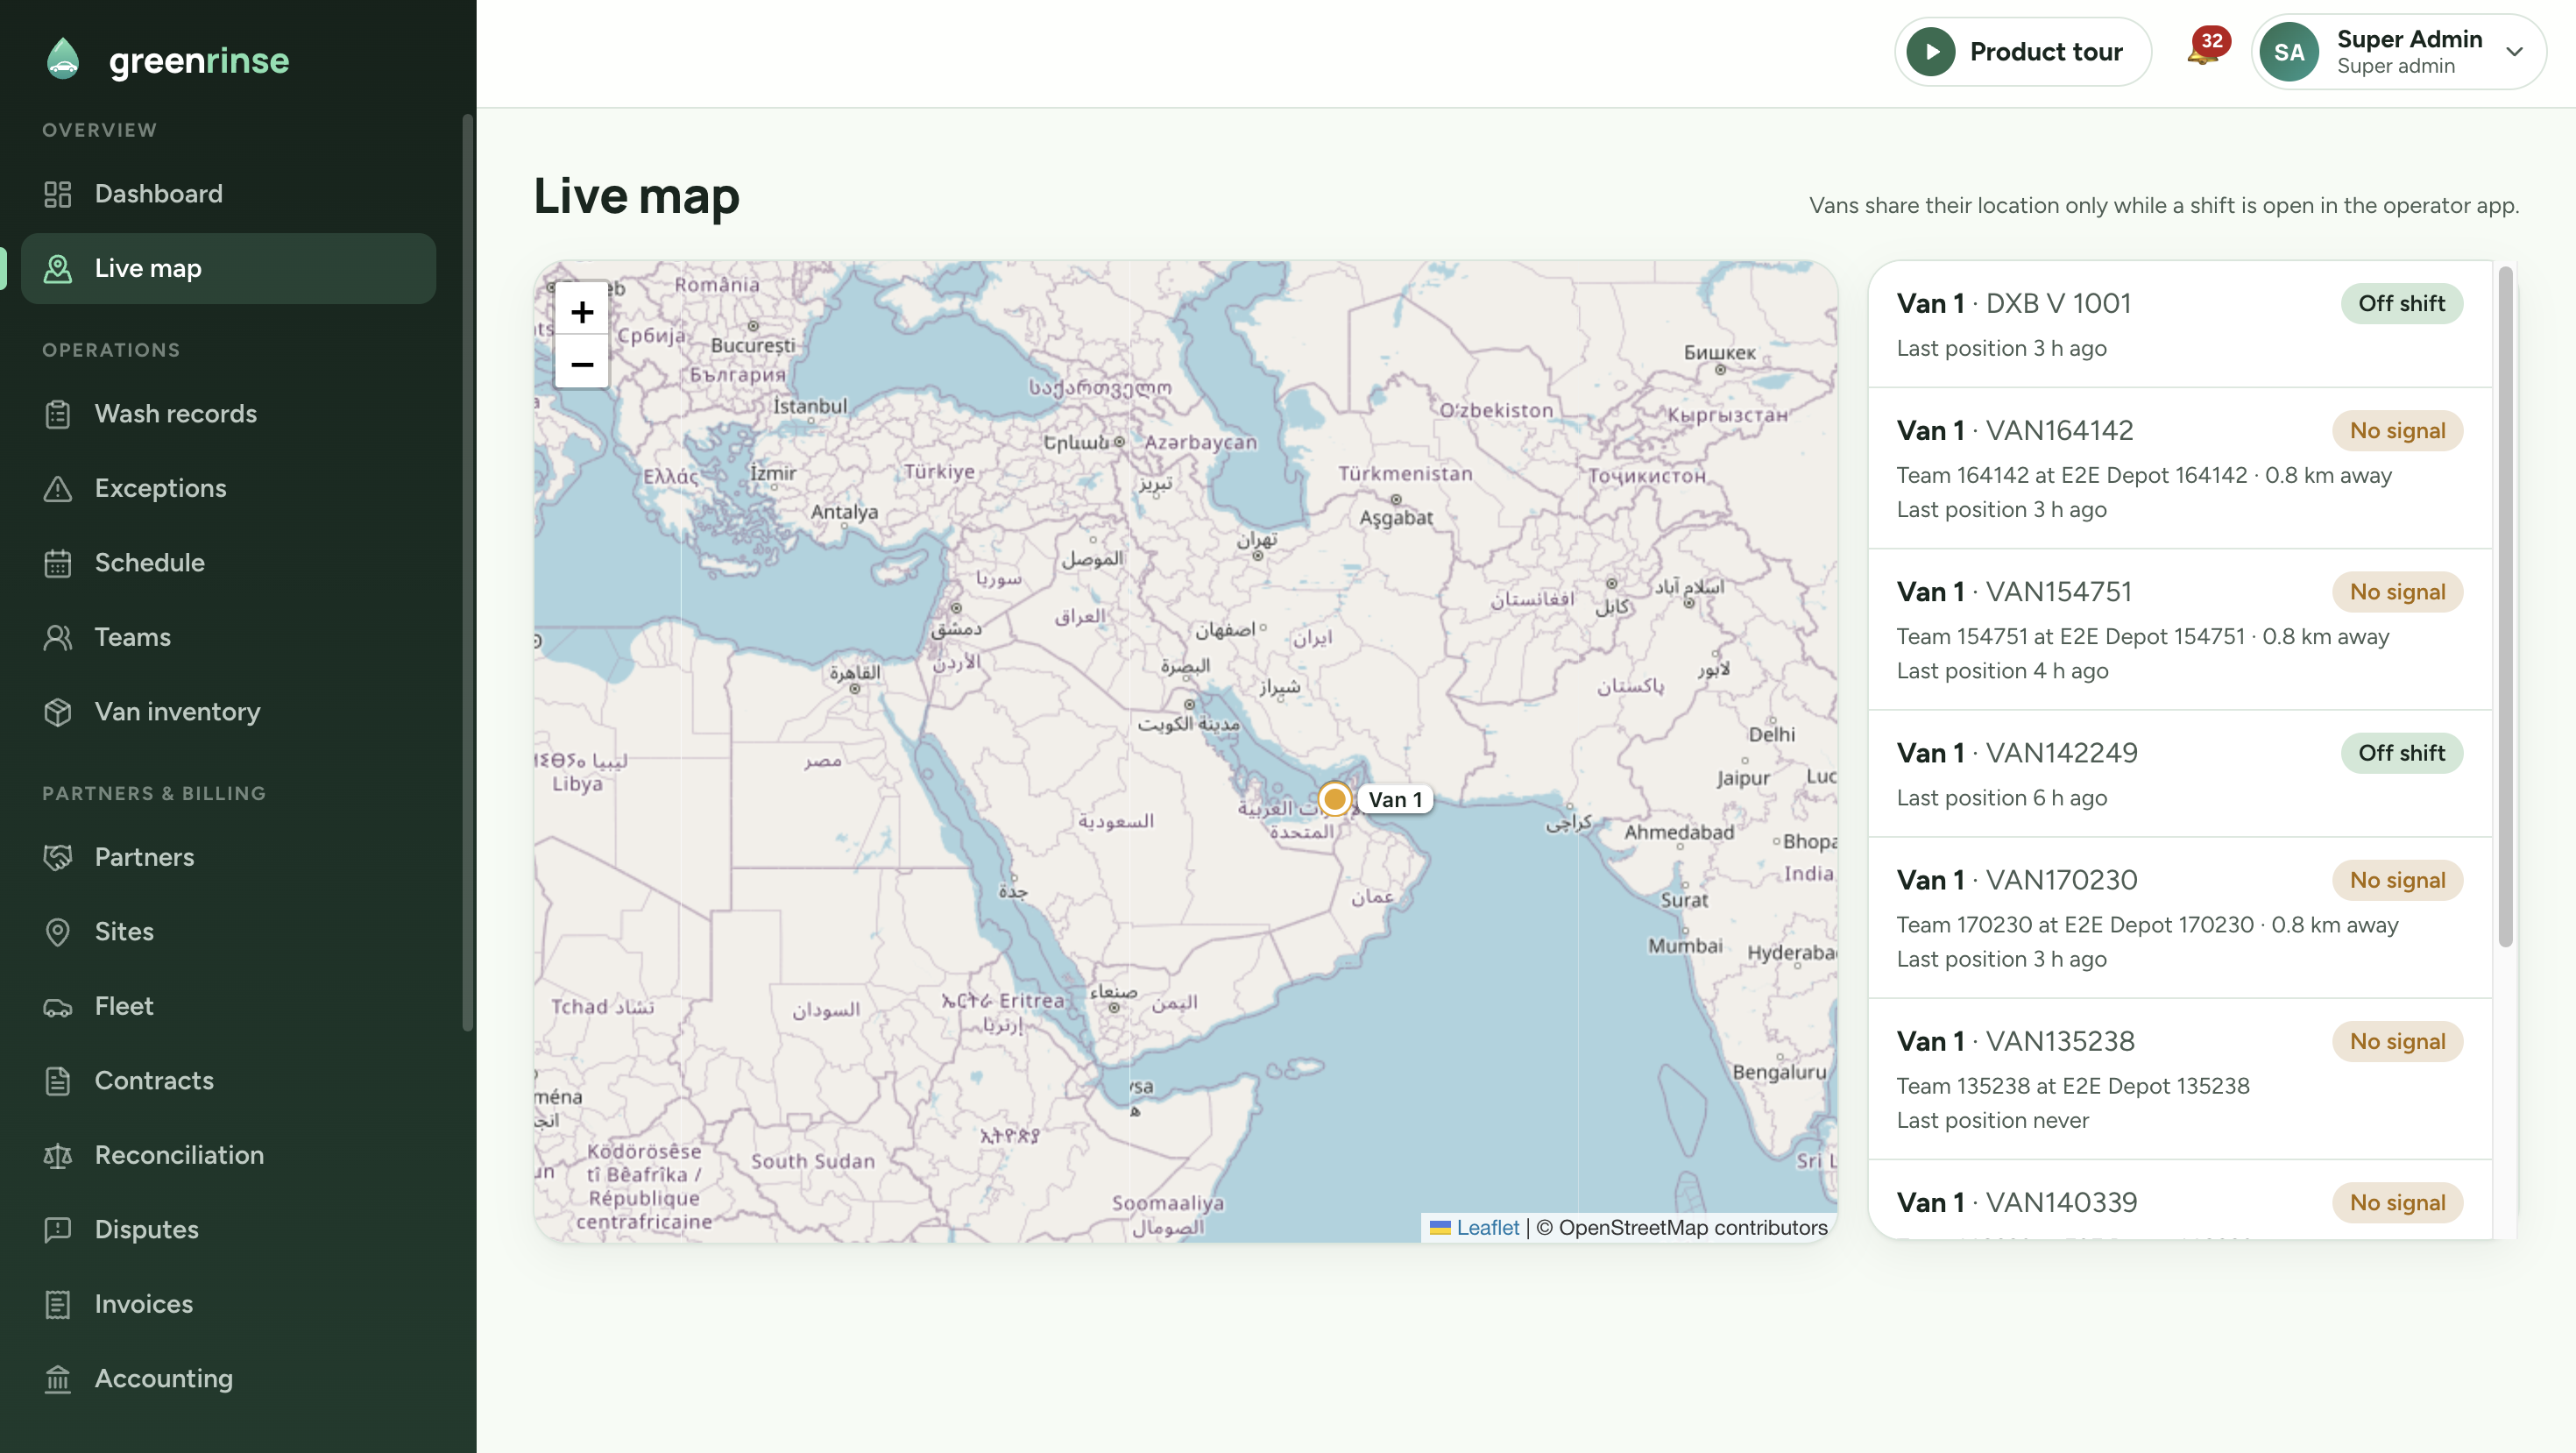
Task: Click No signal badge for VAN164142
Action: (2397, 431)
